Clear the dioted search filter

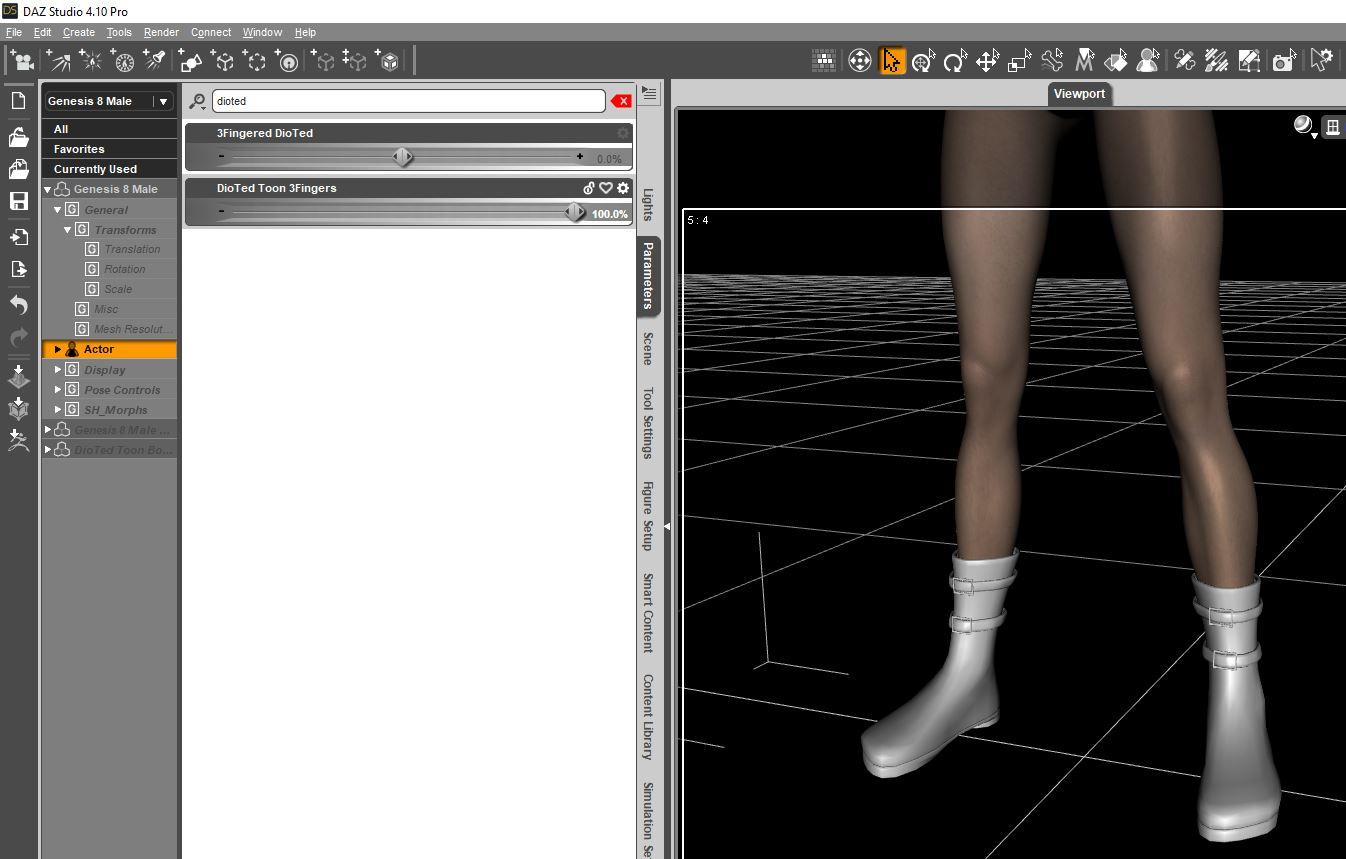pyautogui.click(x=622, y=101)
